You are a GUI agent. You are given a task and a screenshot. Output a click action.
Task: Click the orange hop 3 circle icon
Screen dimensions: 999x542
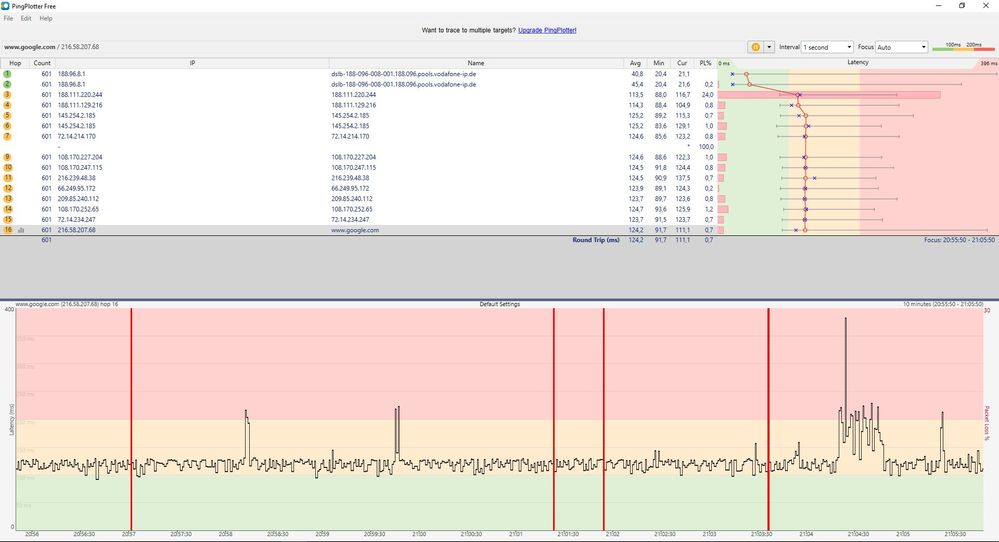[x=8, y=94]
